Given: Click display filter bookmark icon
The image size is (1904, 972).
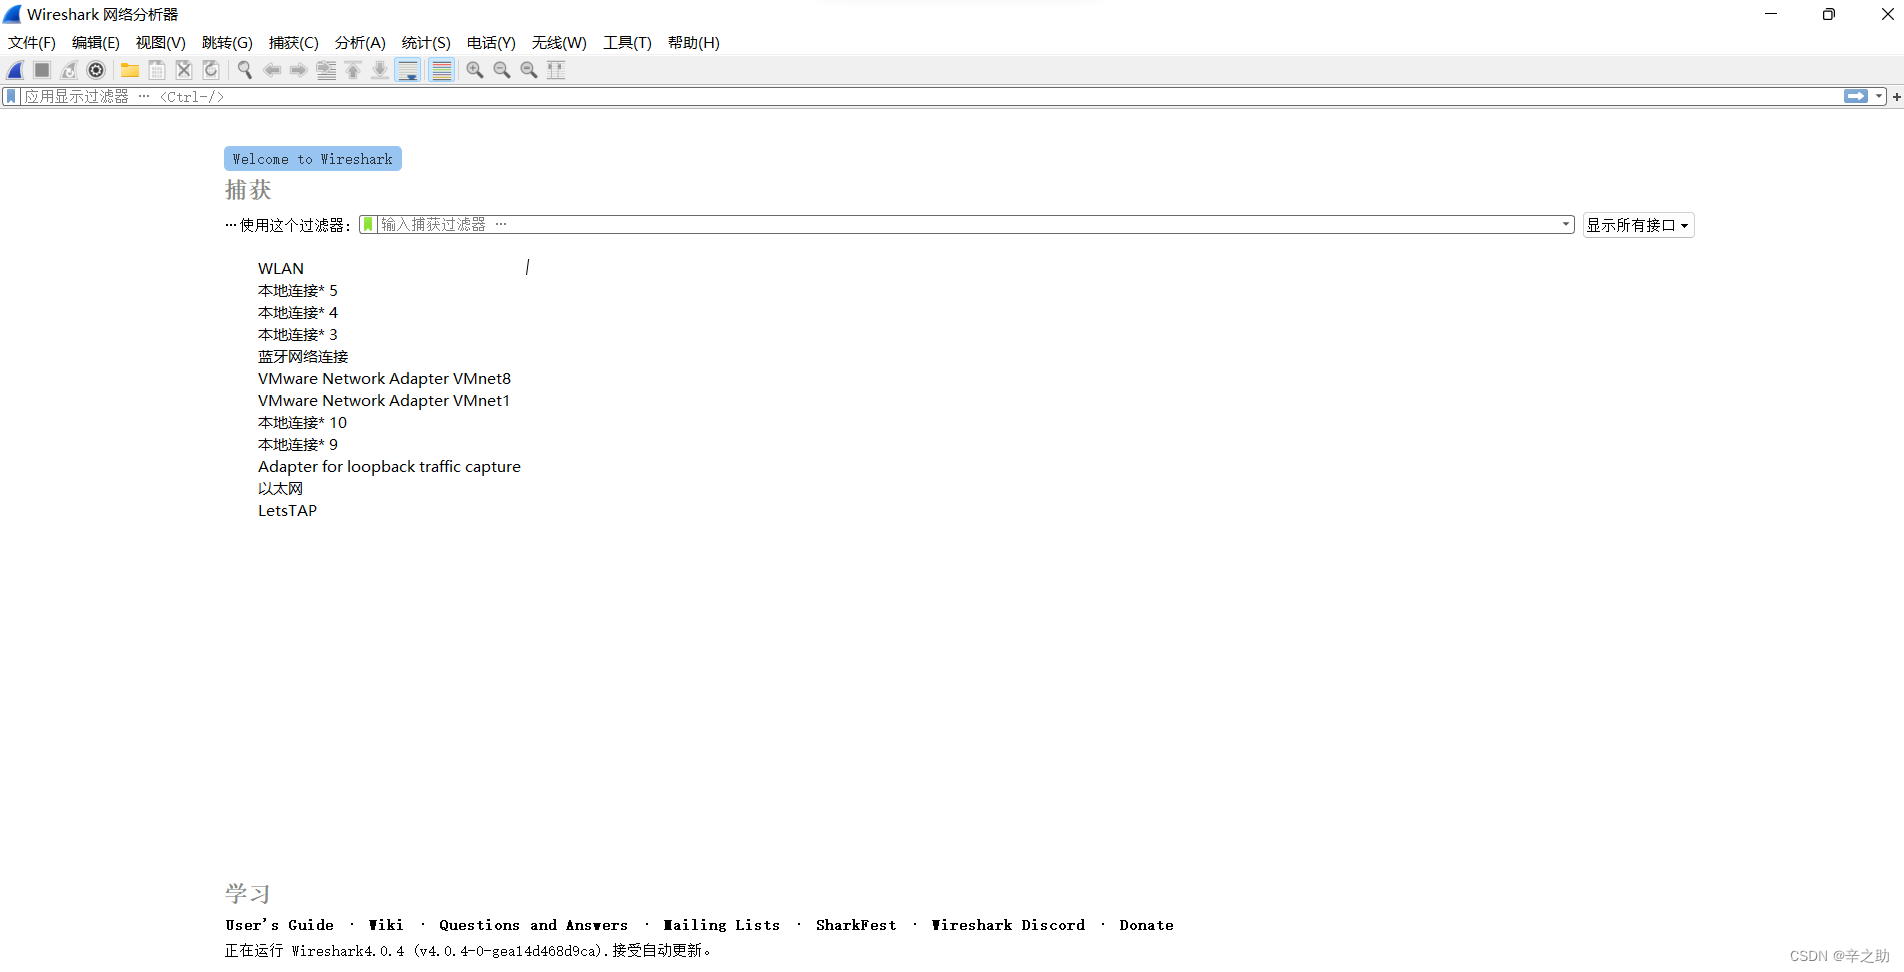Looking at the screenshot, I should pyautogui.click(x=11, y=97).
